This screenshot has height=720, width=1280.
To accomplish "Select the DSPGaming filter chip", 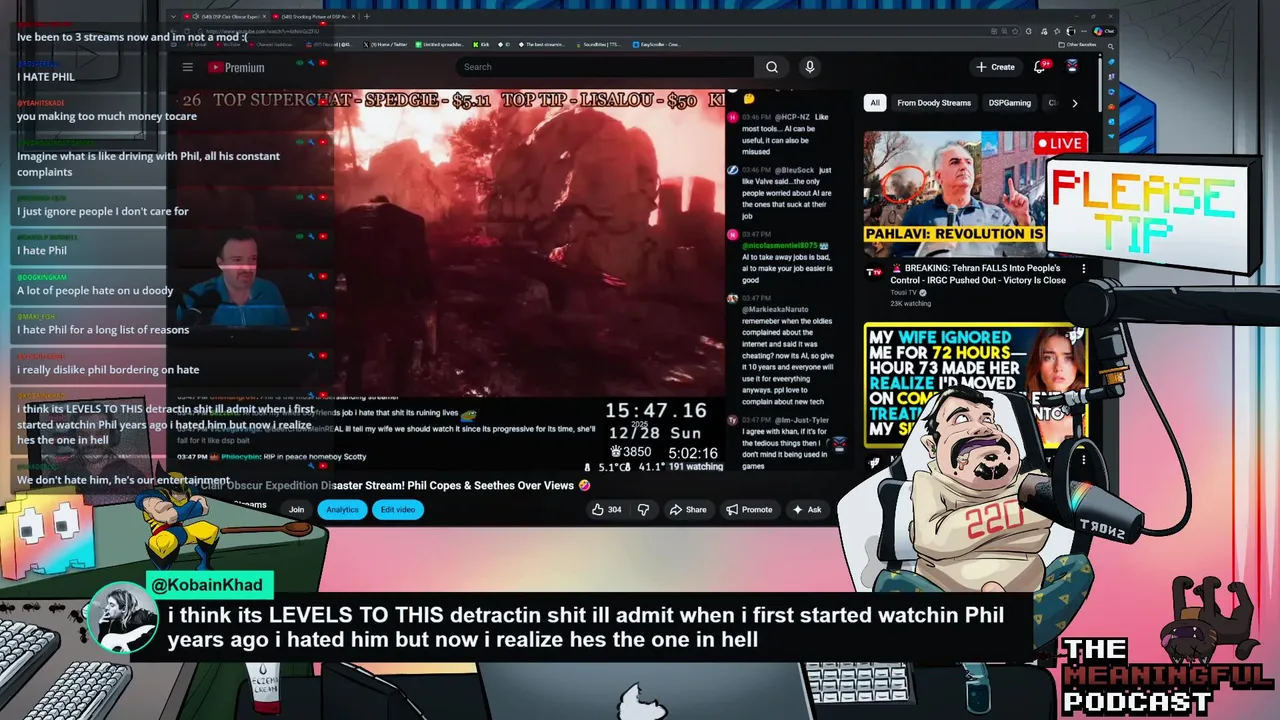I will (1010, 103).
